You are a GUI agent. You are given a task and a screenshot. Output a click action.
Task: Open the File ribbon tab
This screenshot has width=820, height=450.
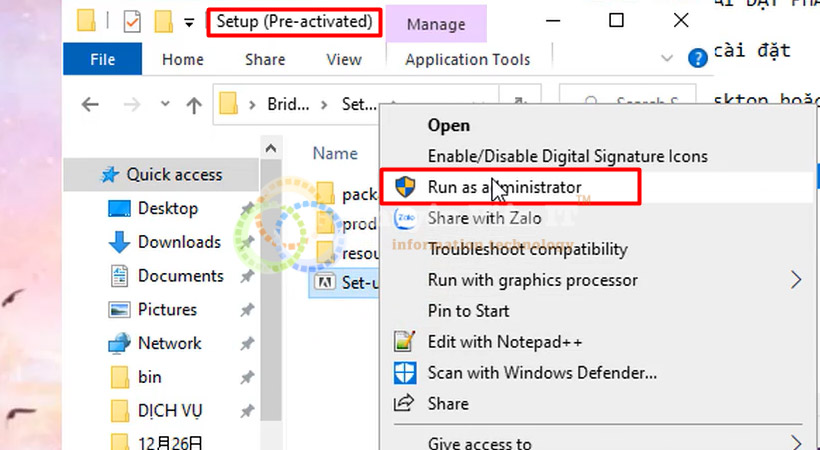pyautogui.click(x=103, y=60)
